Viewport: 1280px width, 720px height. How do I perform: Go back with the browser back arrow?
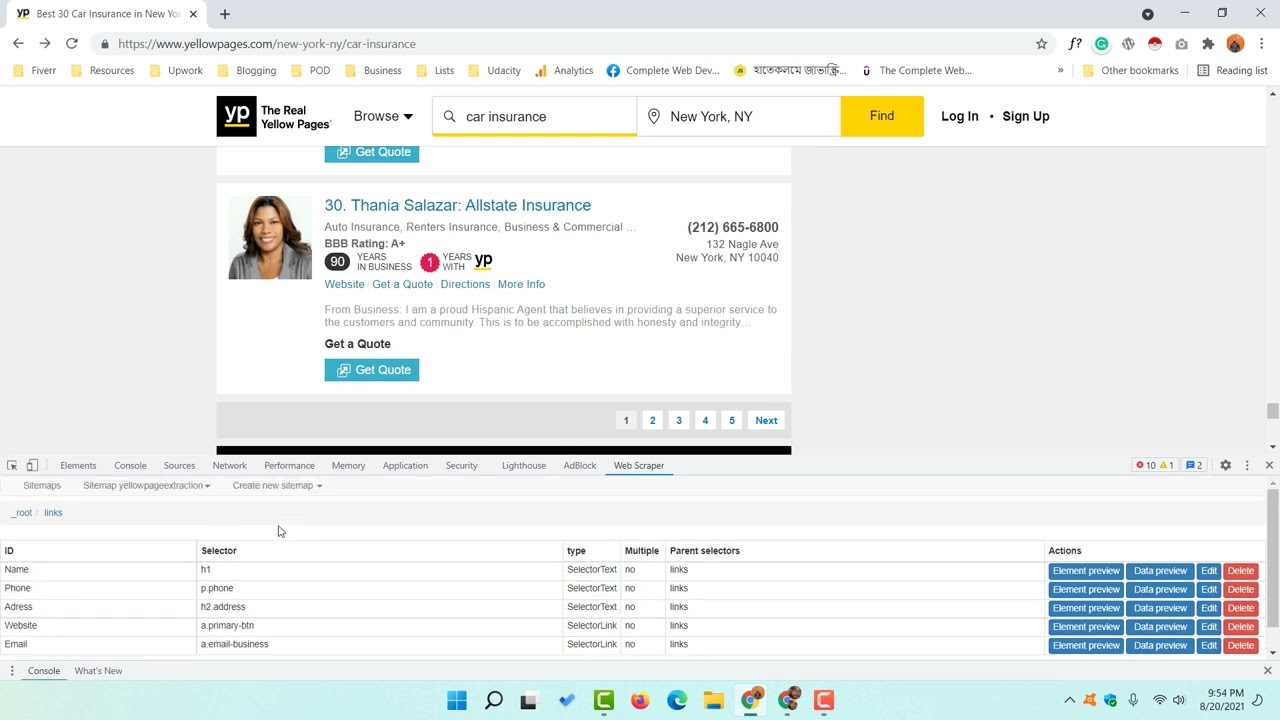pos(18,44)
